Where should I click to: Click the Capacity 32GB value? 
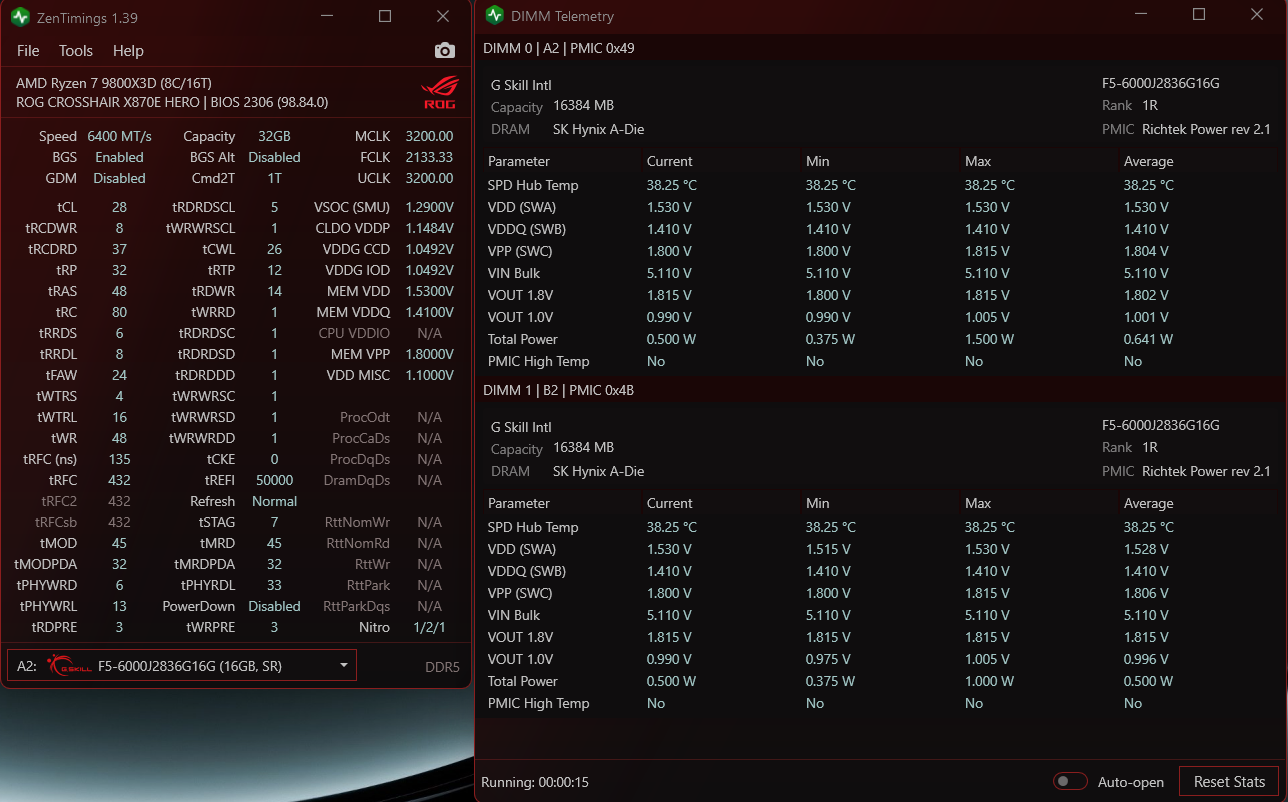(274, 136)
